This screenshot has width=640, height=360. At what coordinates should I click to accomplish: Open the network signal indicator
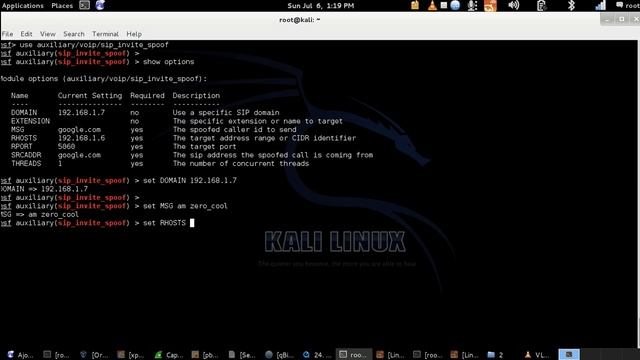pos(600,5)
